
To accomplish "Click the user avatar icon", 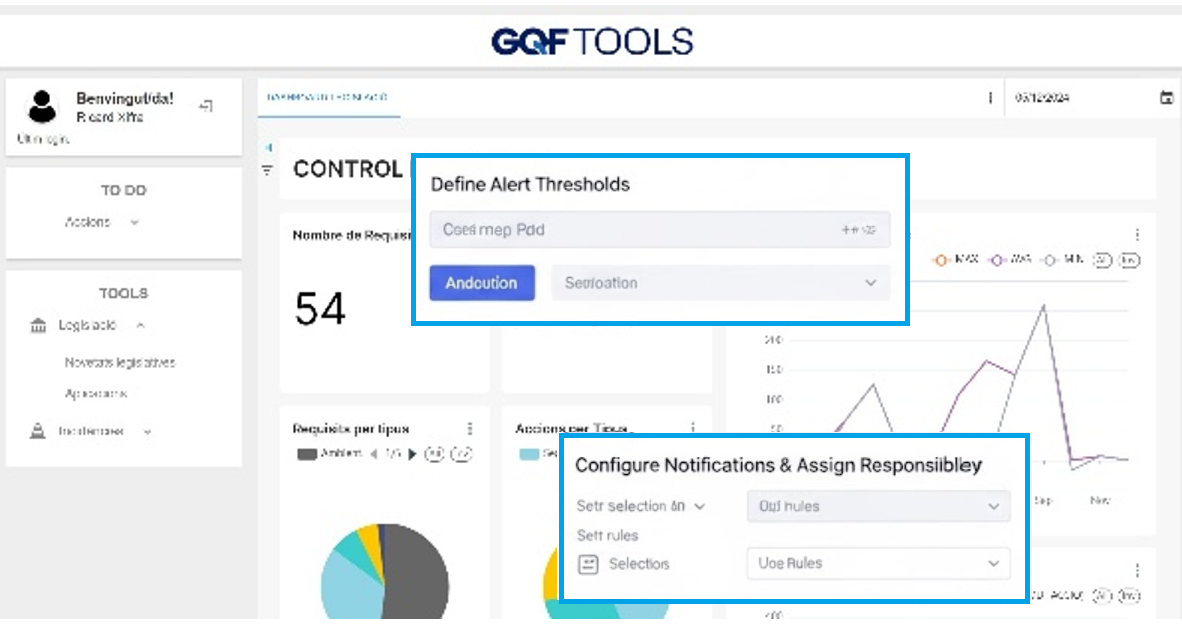I will (42, 106).
